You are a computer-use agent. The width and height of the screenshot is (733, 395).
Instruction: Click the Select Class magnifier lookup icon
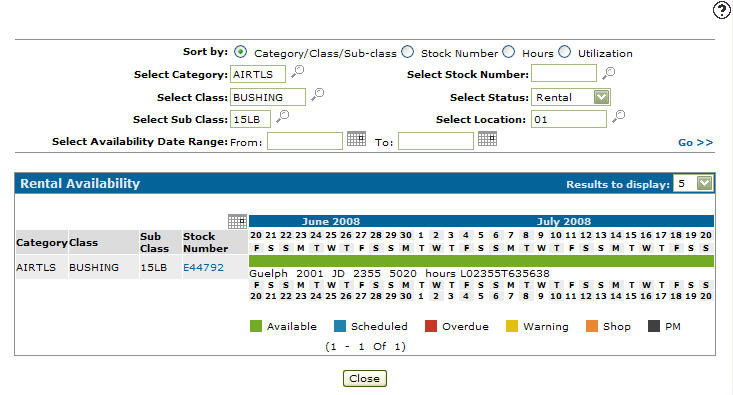pyautogui.click(x=317, y=94)
